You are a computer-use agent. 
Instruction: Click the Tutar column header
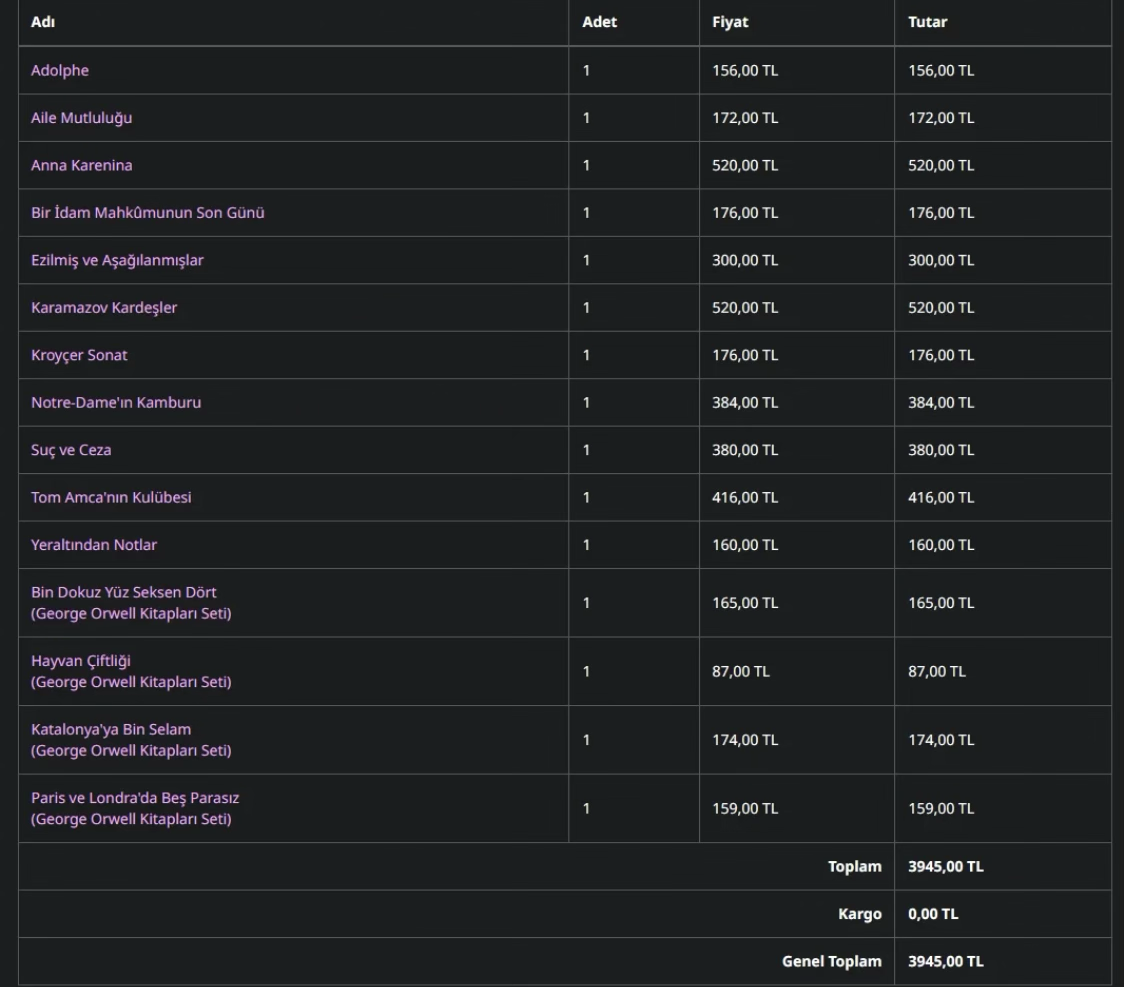(928, 22)
